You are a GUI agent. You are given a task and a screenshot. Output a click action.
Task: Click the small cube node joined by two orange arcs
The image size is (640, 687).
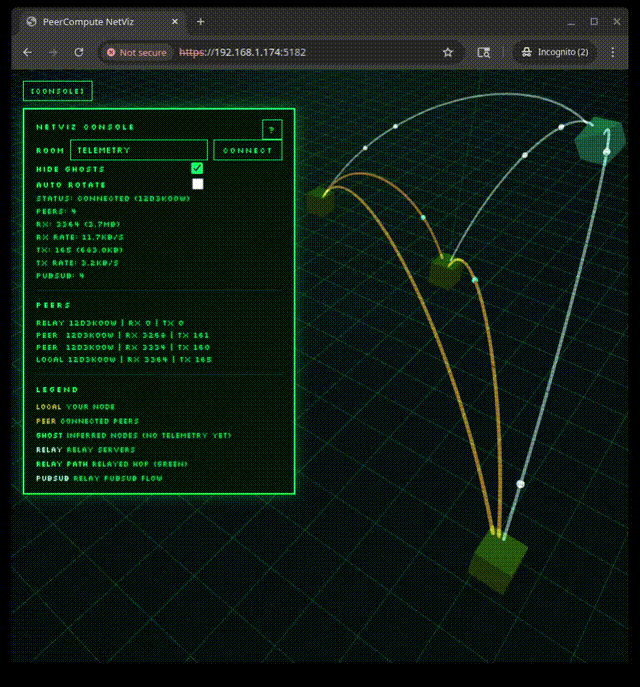click(320, 202)
